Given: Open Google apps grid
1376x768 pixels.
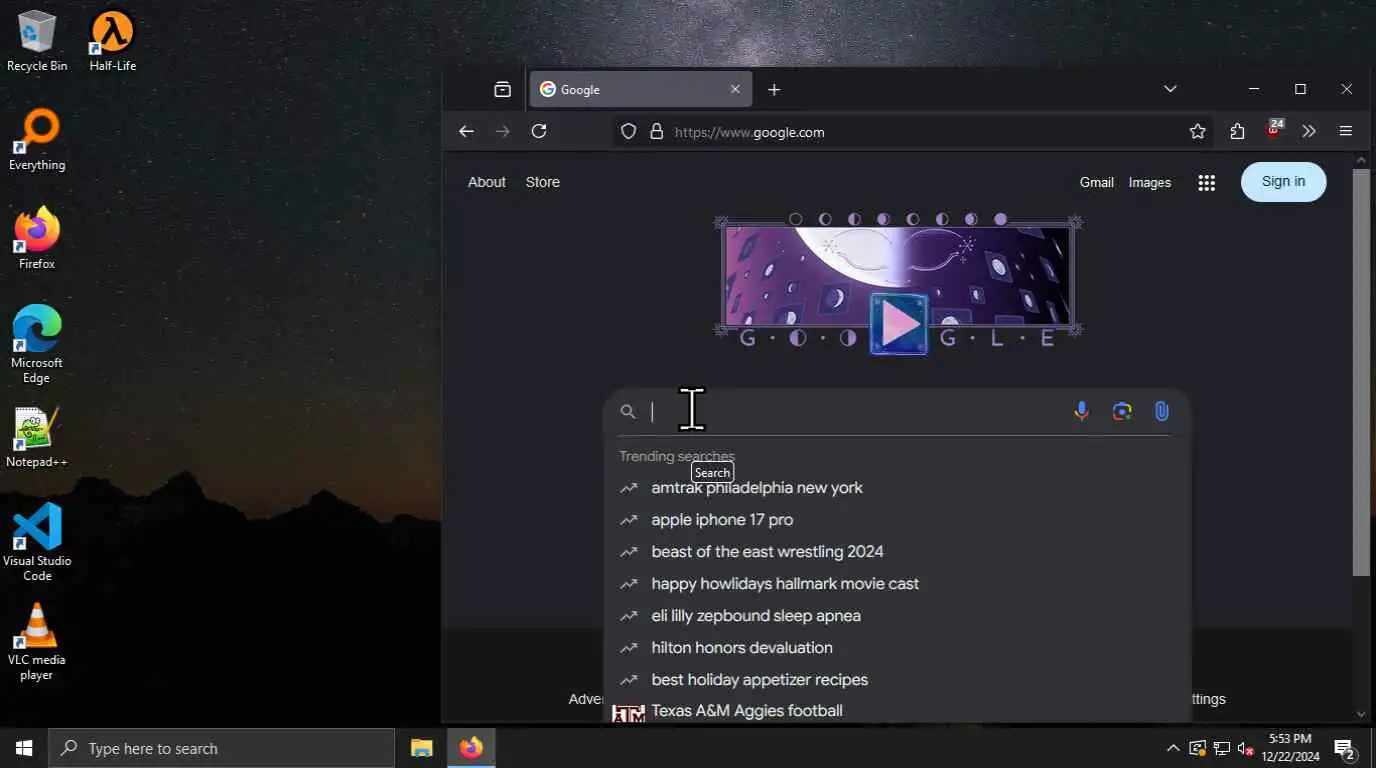Looking at the screenshot, I should 1207,183.
